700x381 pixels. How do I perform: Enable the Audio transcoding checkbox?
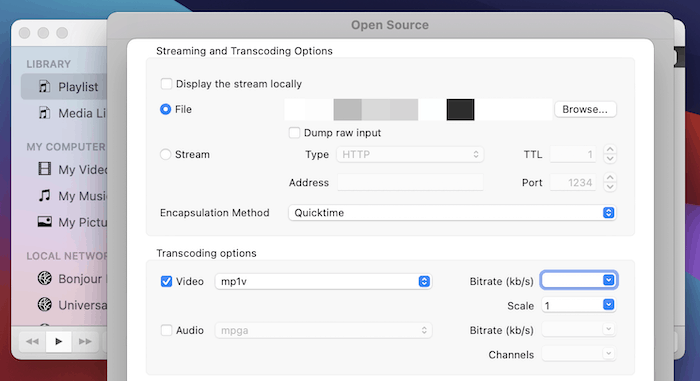coord(166,330)
